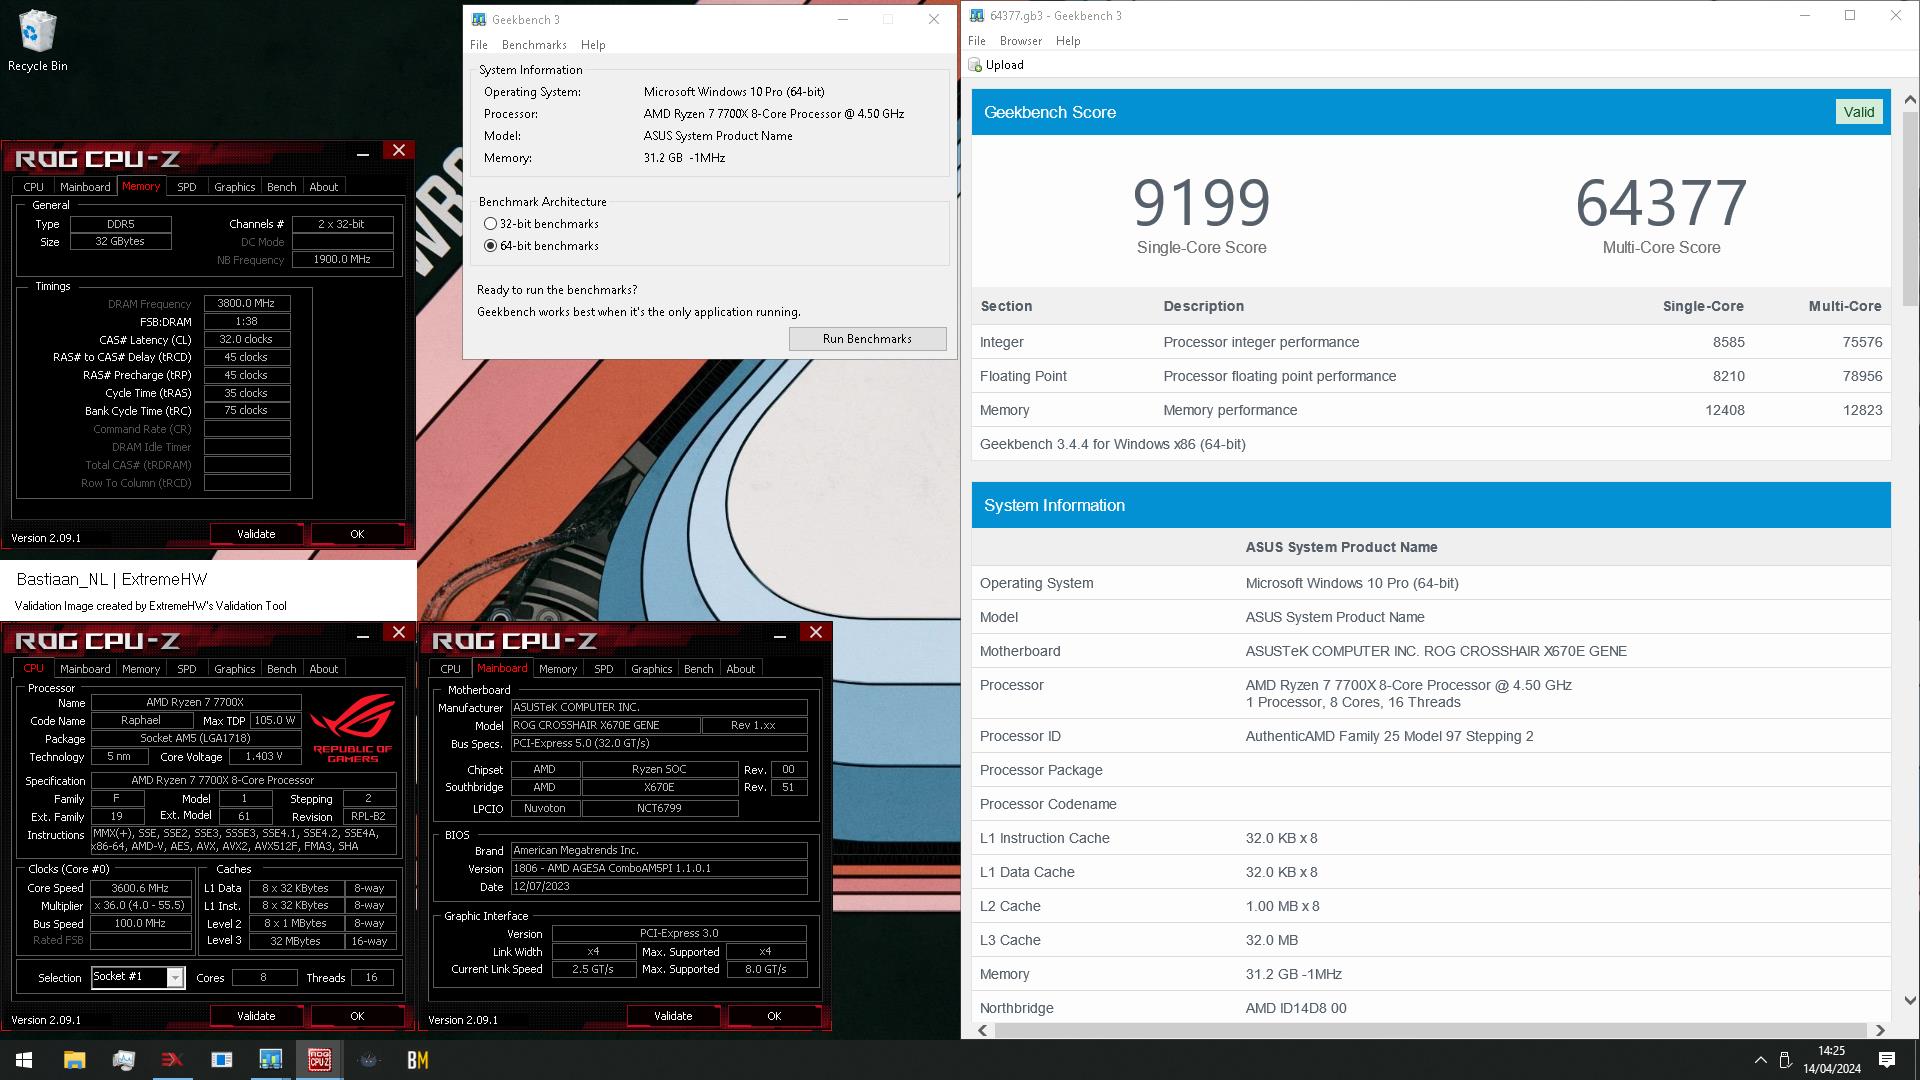Image resolution: width=1920 pixels, height=1080 pixels.
Task: Click vertical scrollbar up arrow in results
Action: [x=1910, y=99]
